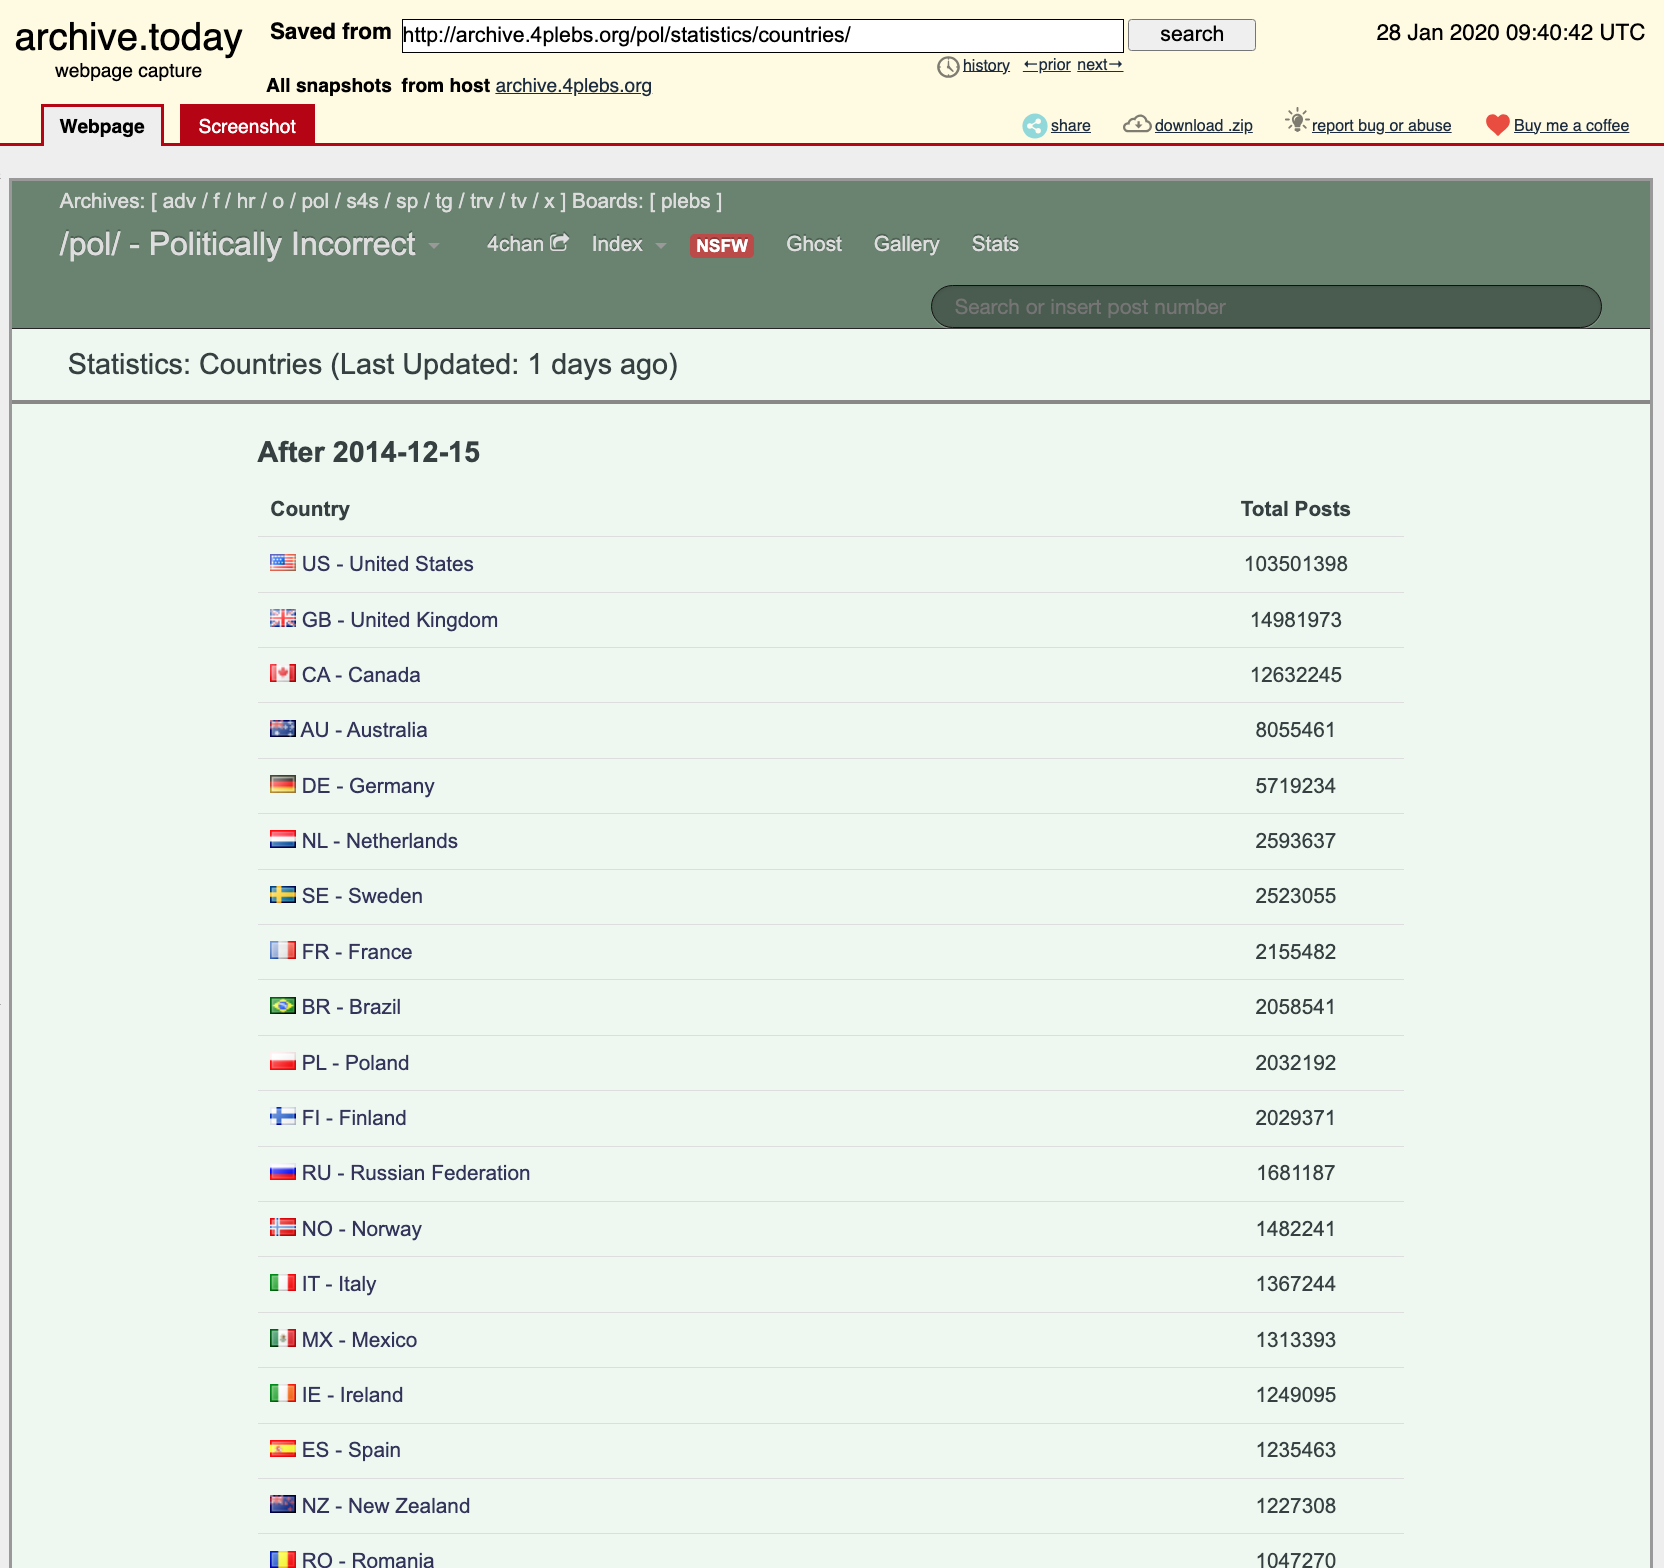Click the Poland flag icon
The image size is (1664, 1568).
(283, 1062)
